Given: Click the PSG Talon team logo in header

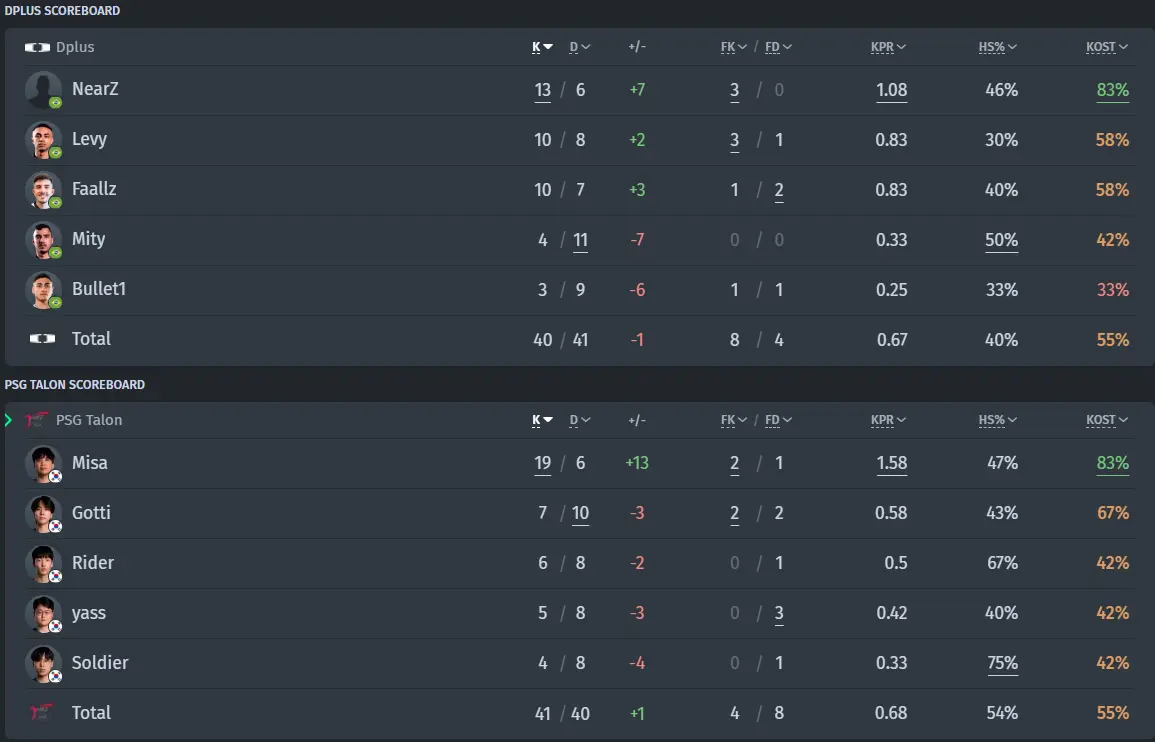Looking at the screenshot, I should (x=37, y=420).
